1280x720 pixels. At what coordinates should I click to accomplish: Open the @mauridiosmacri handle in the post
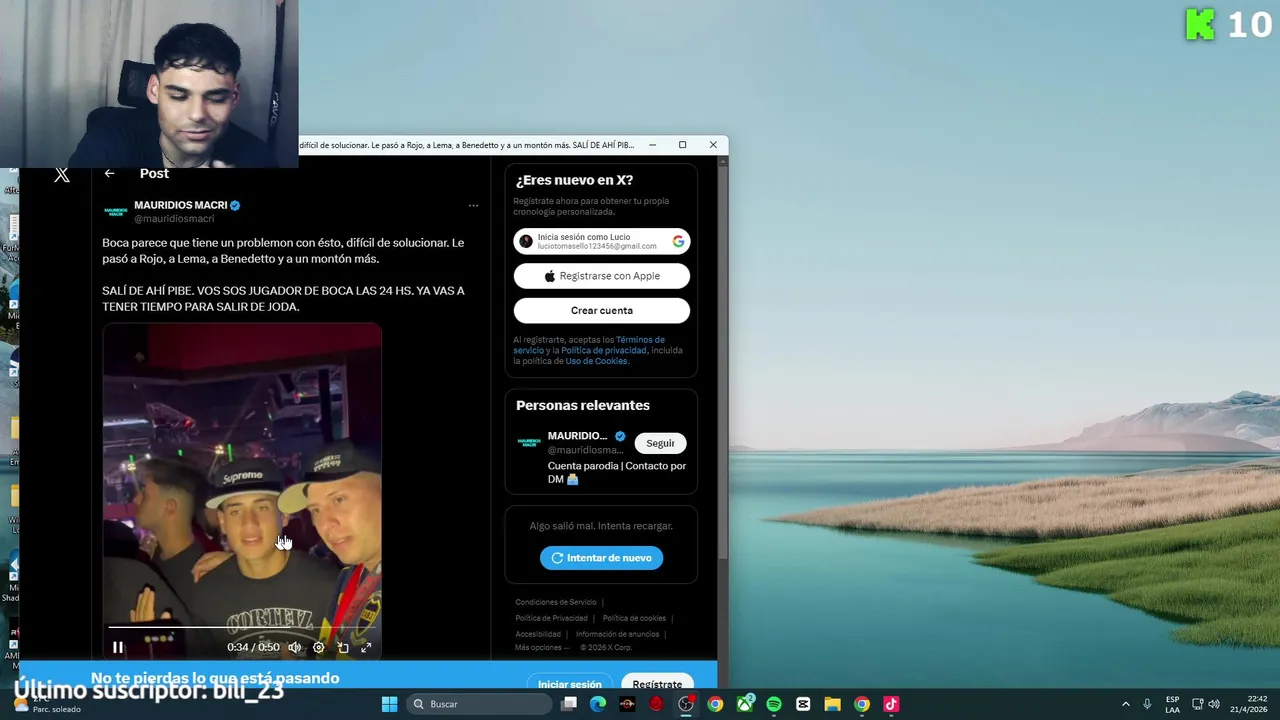(174, 219)
